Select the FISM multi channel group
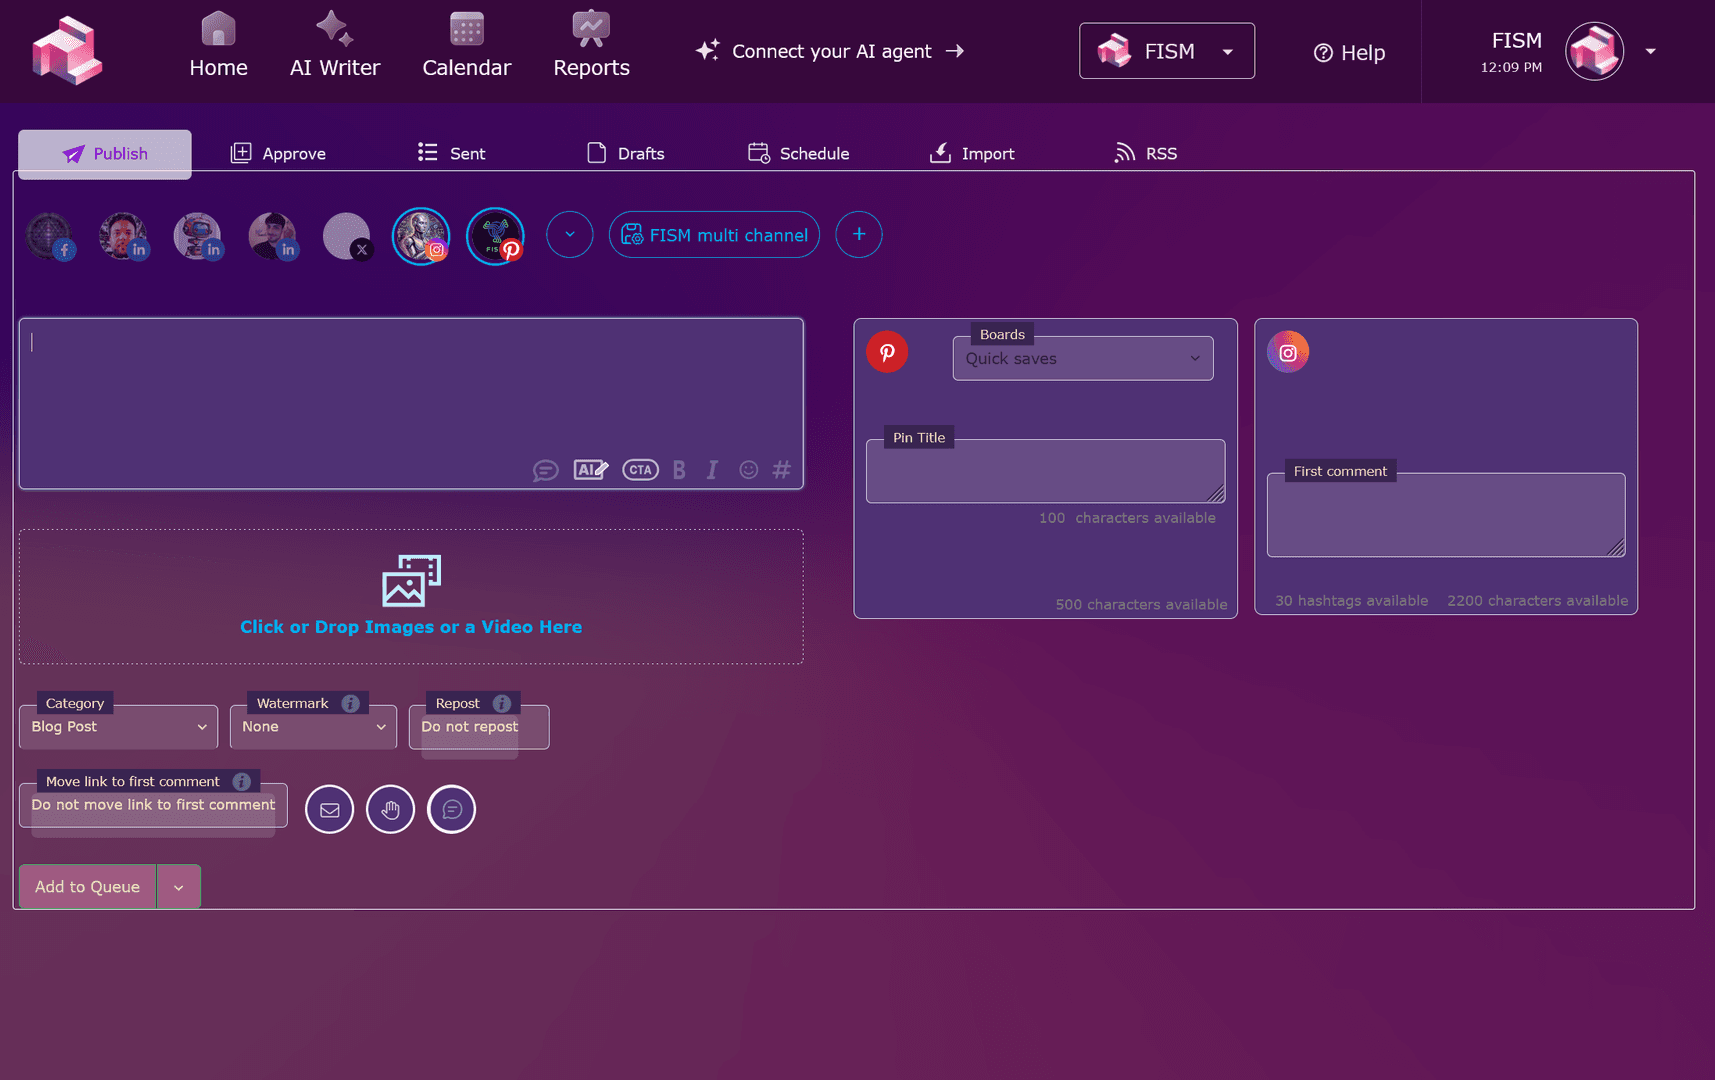 tap(714, 235)
